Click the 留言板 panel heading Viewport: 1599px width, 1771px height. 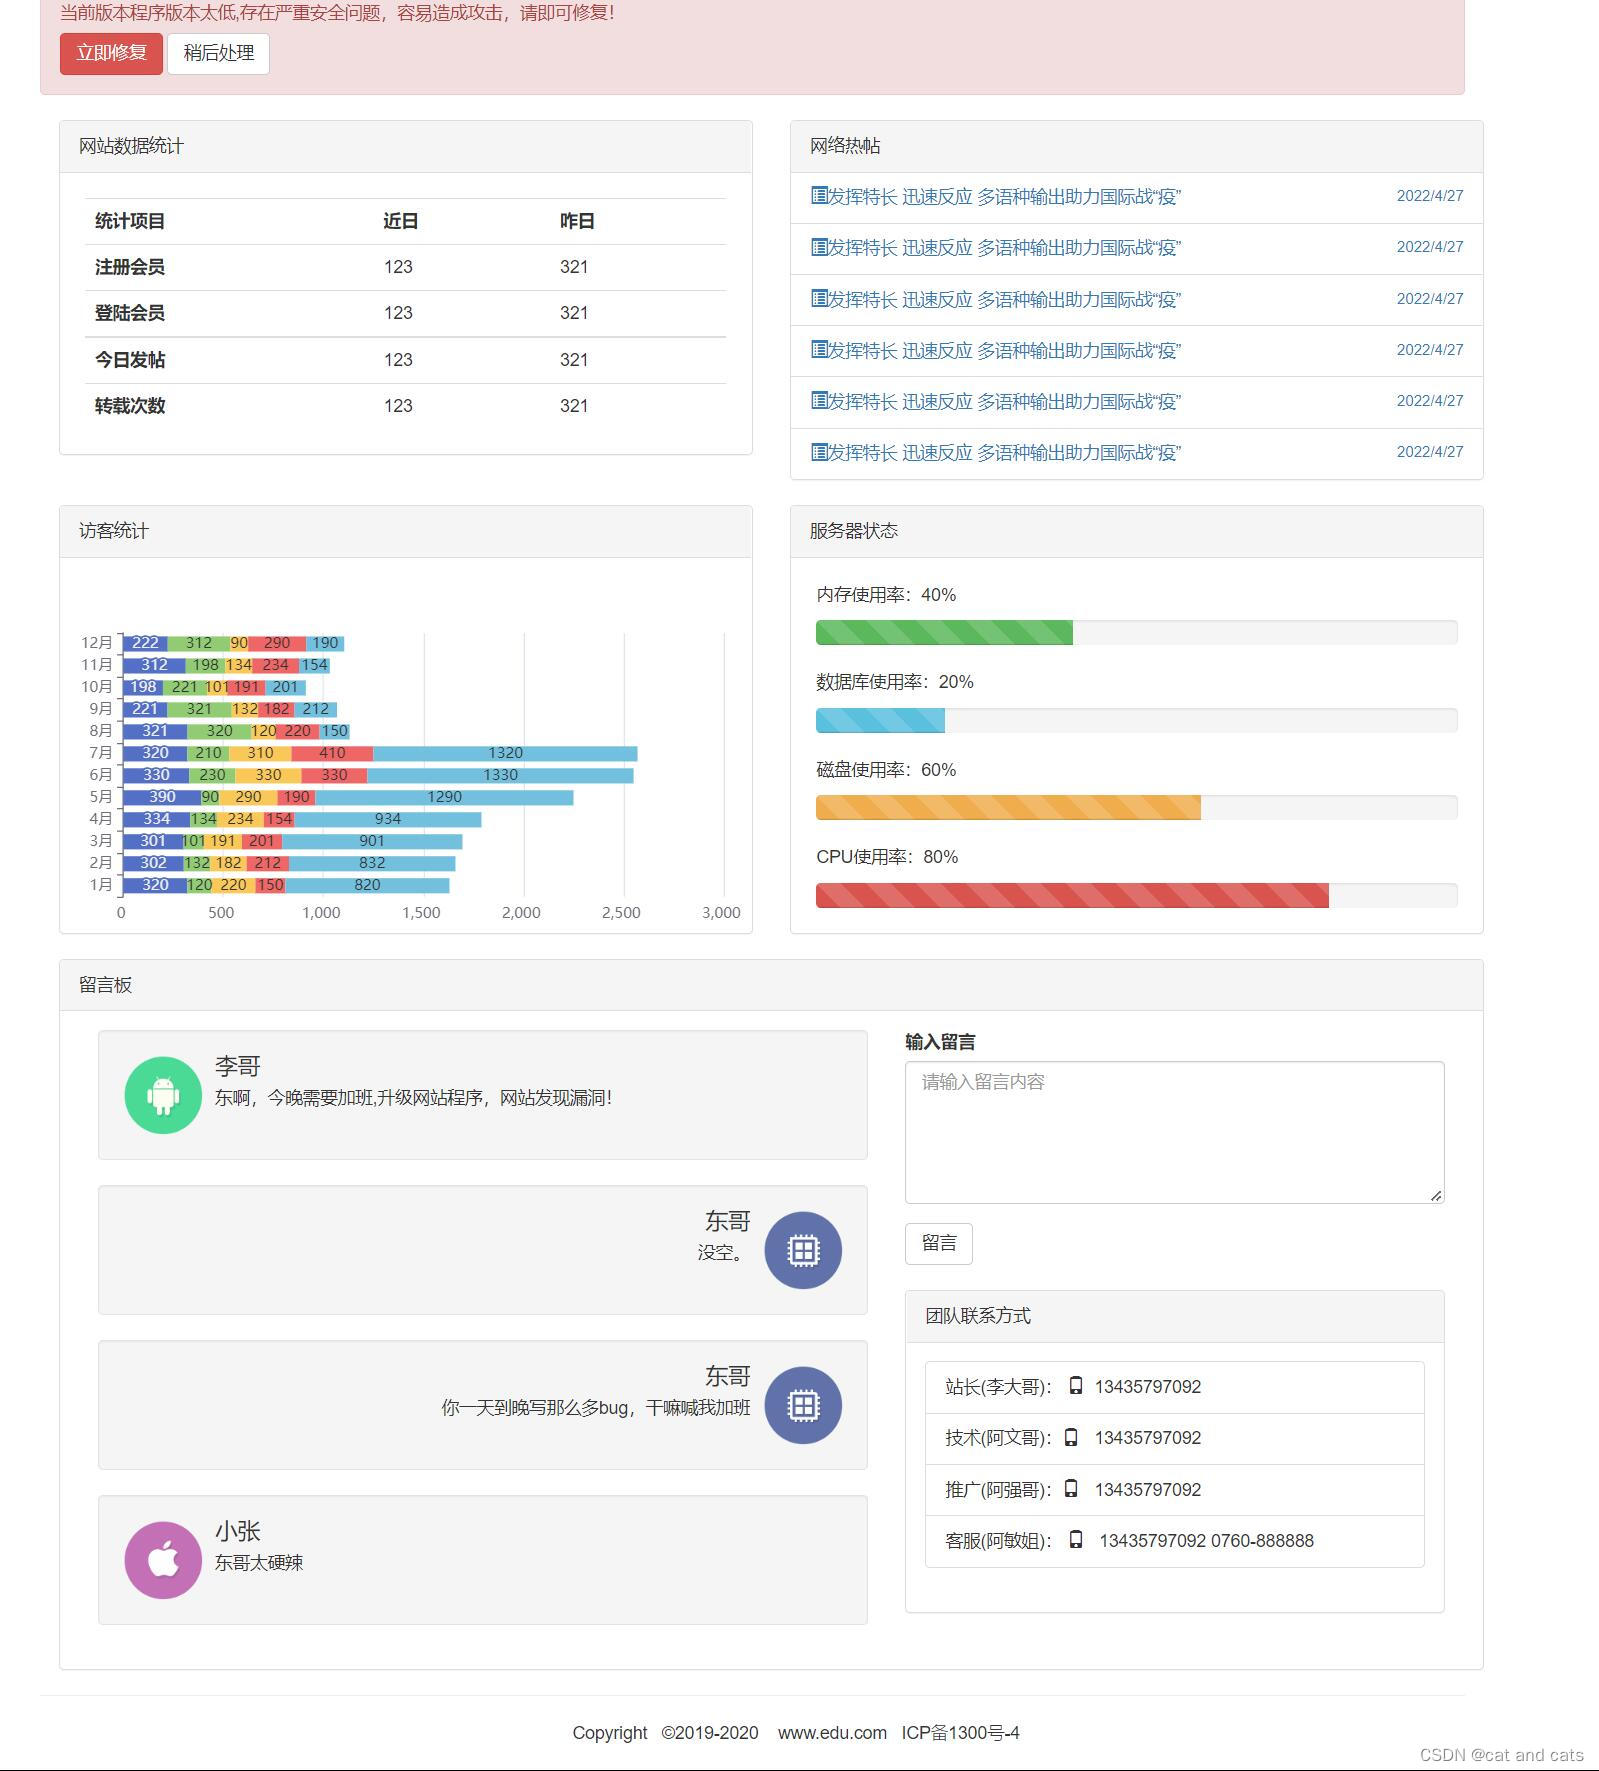771,985
